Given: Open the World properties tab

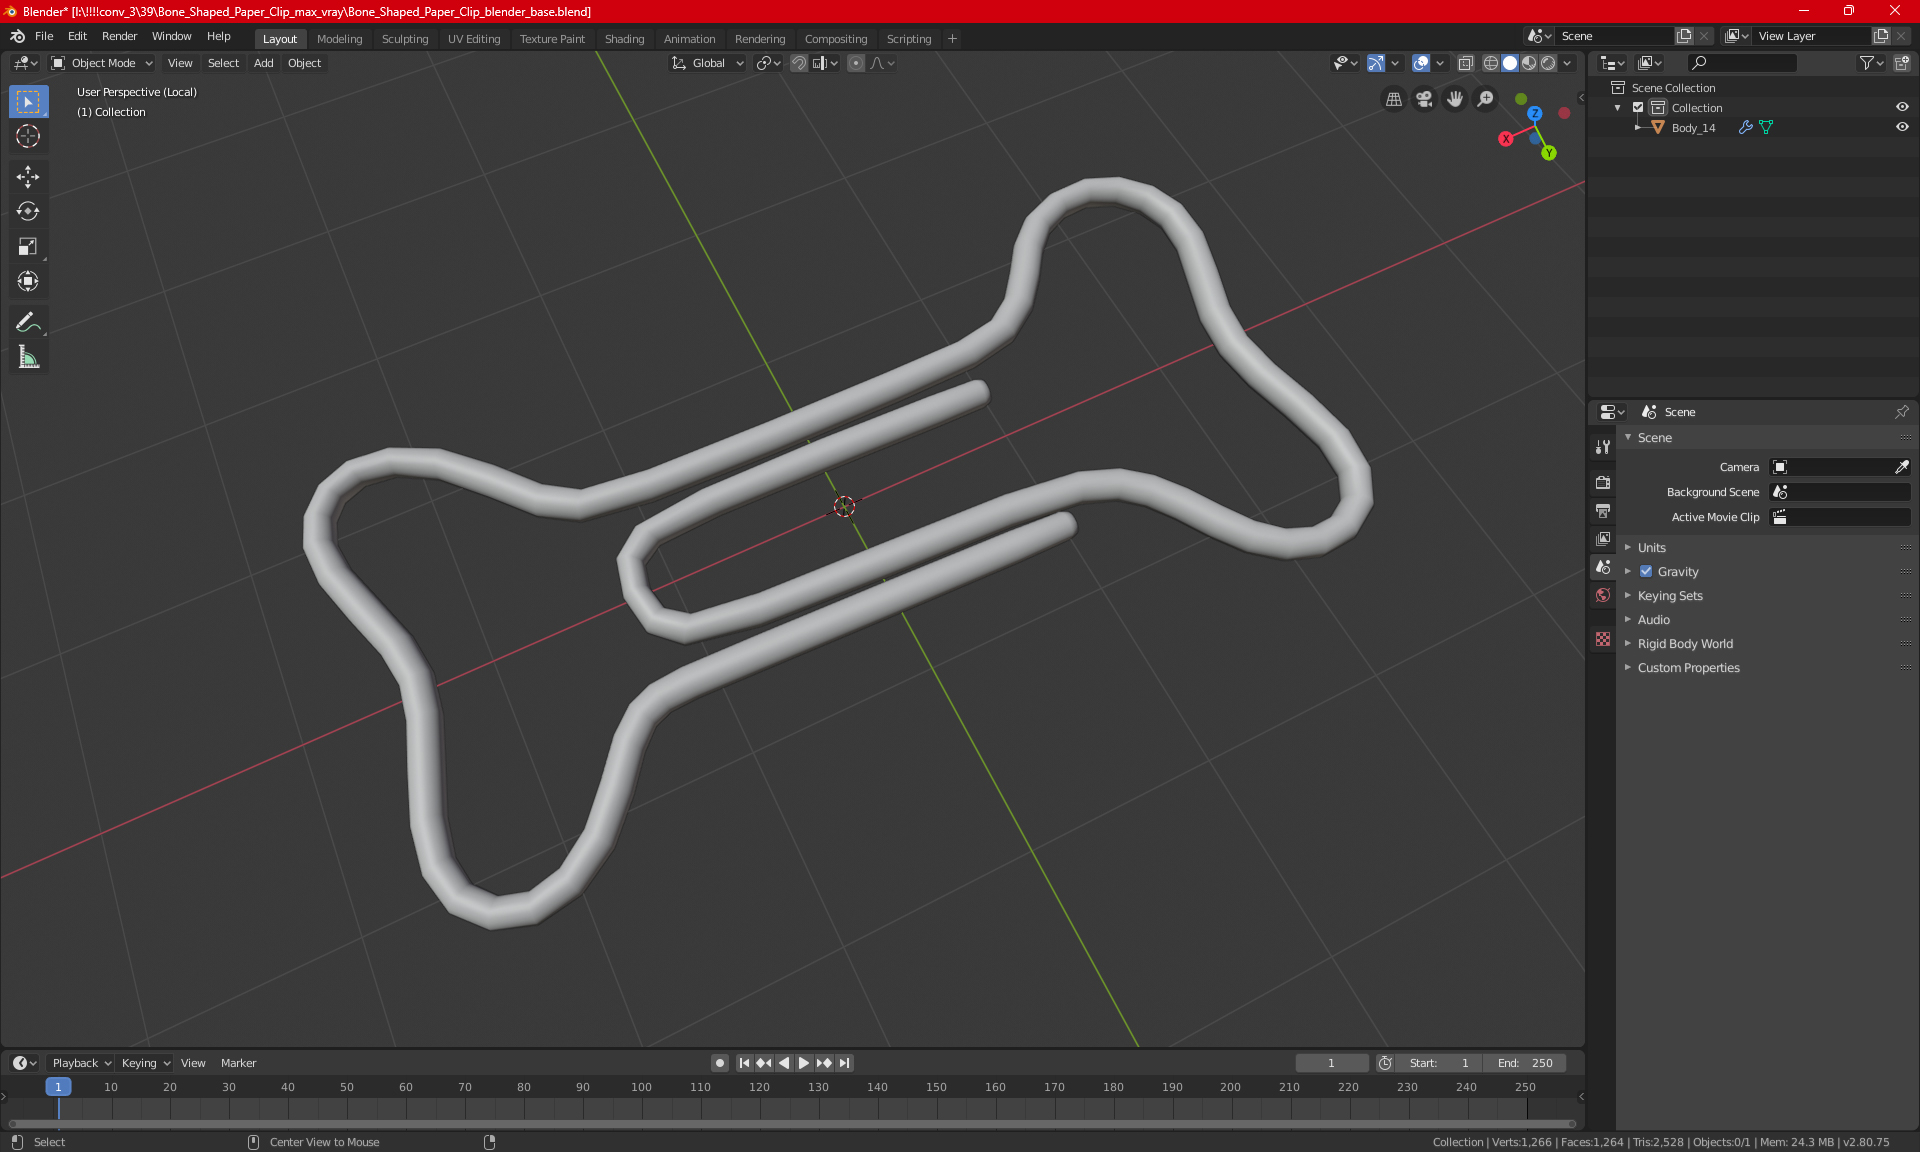Looking at the screenshot, I should (1603, 595).
